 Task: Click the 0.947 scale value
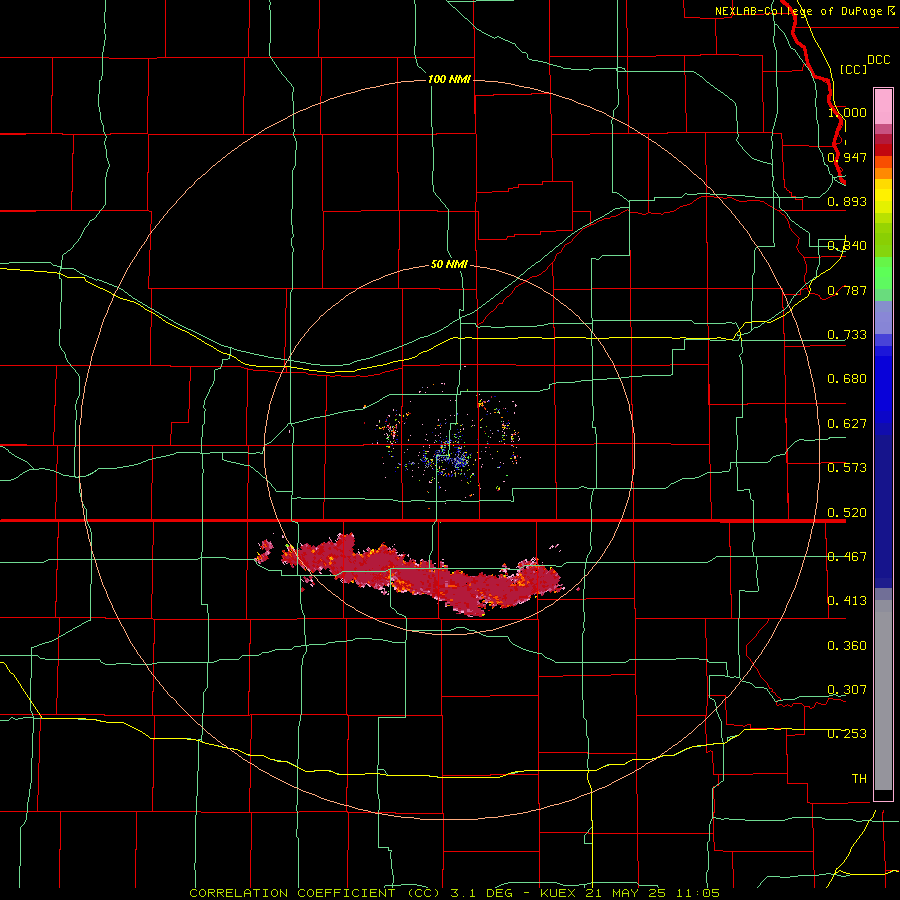click(x=847, y=157)
